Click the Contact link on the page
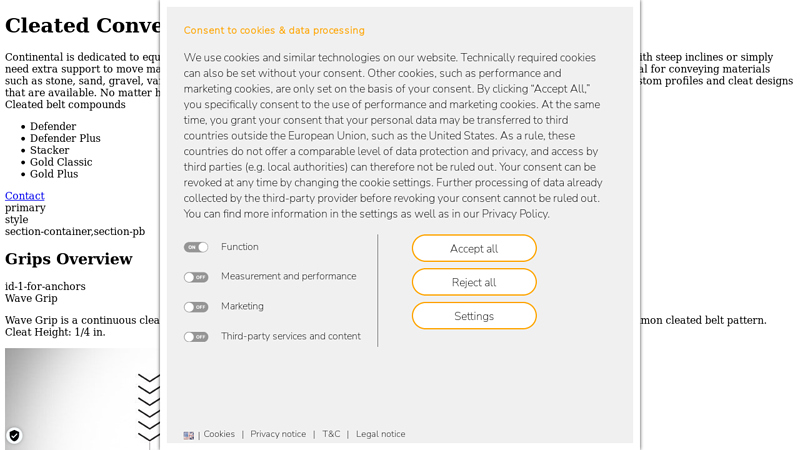The height and width of the screenshot is (450, 800). (x=25, y=196)
